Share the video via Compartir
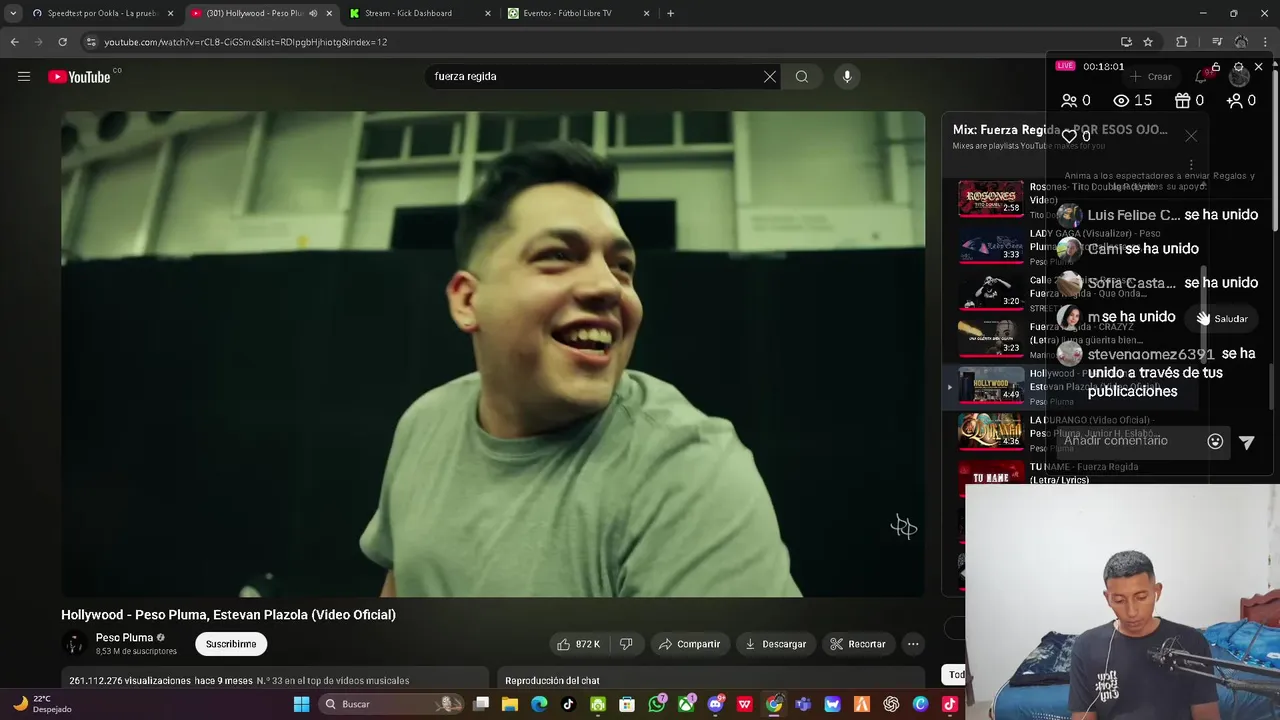1280x720 pixels. click(689, 644)
